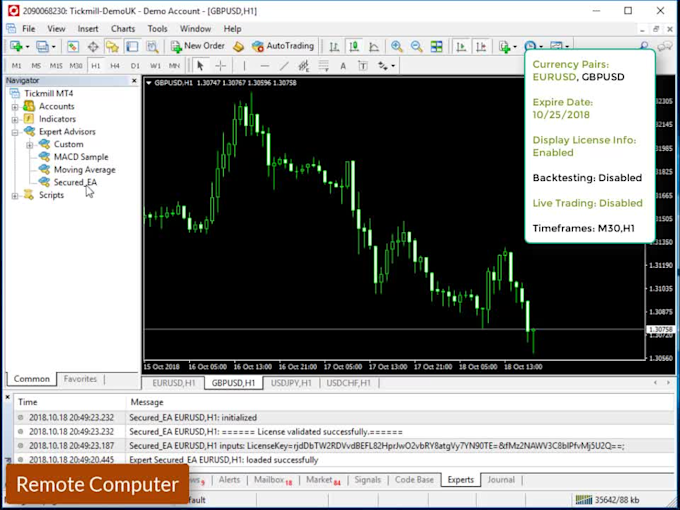
Task: Select the H4 timeframe
Action: click(115, 66)
